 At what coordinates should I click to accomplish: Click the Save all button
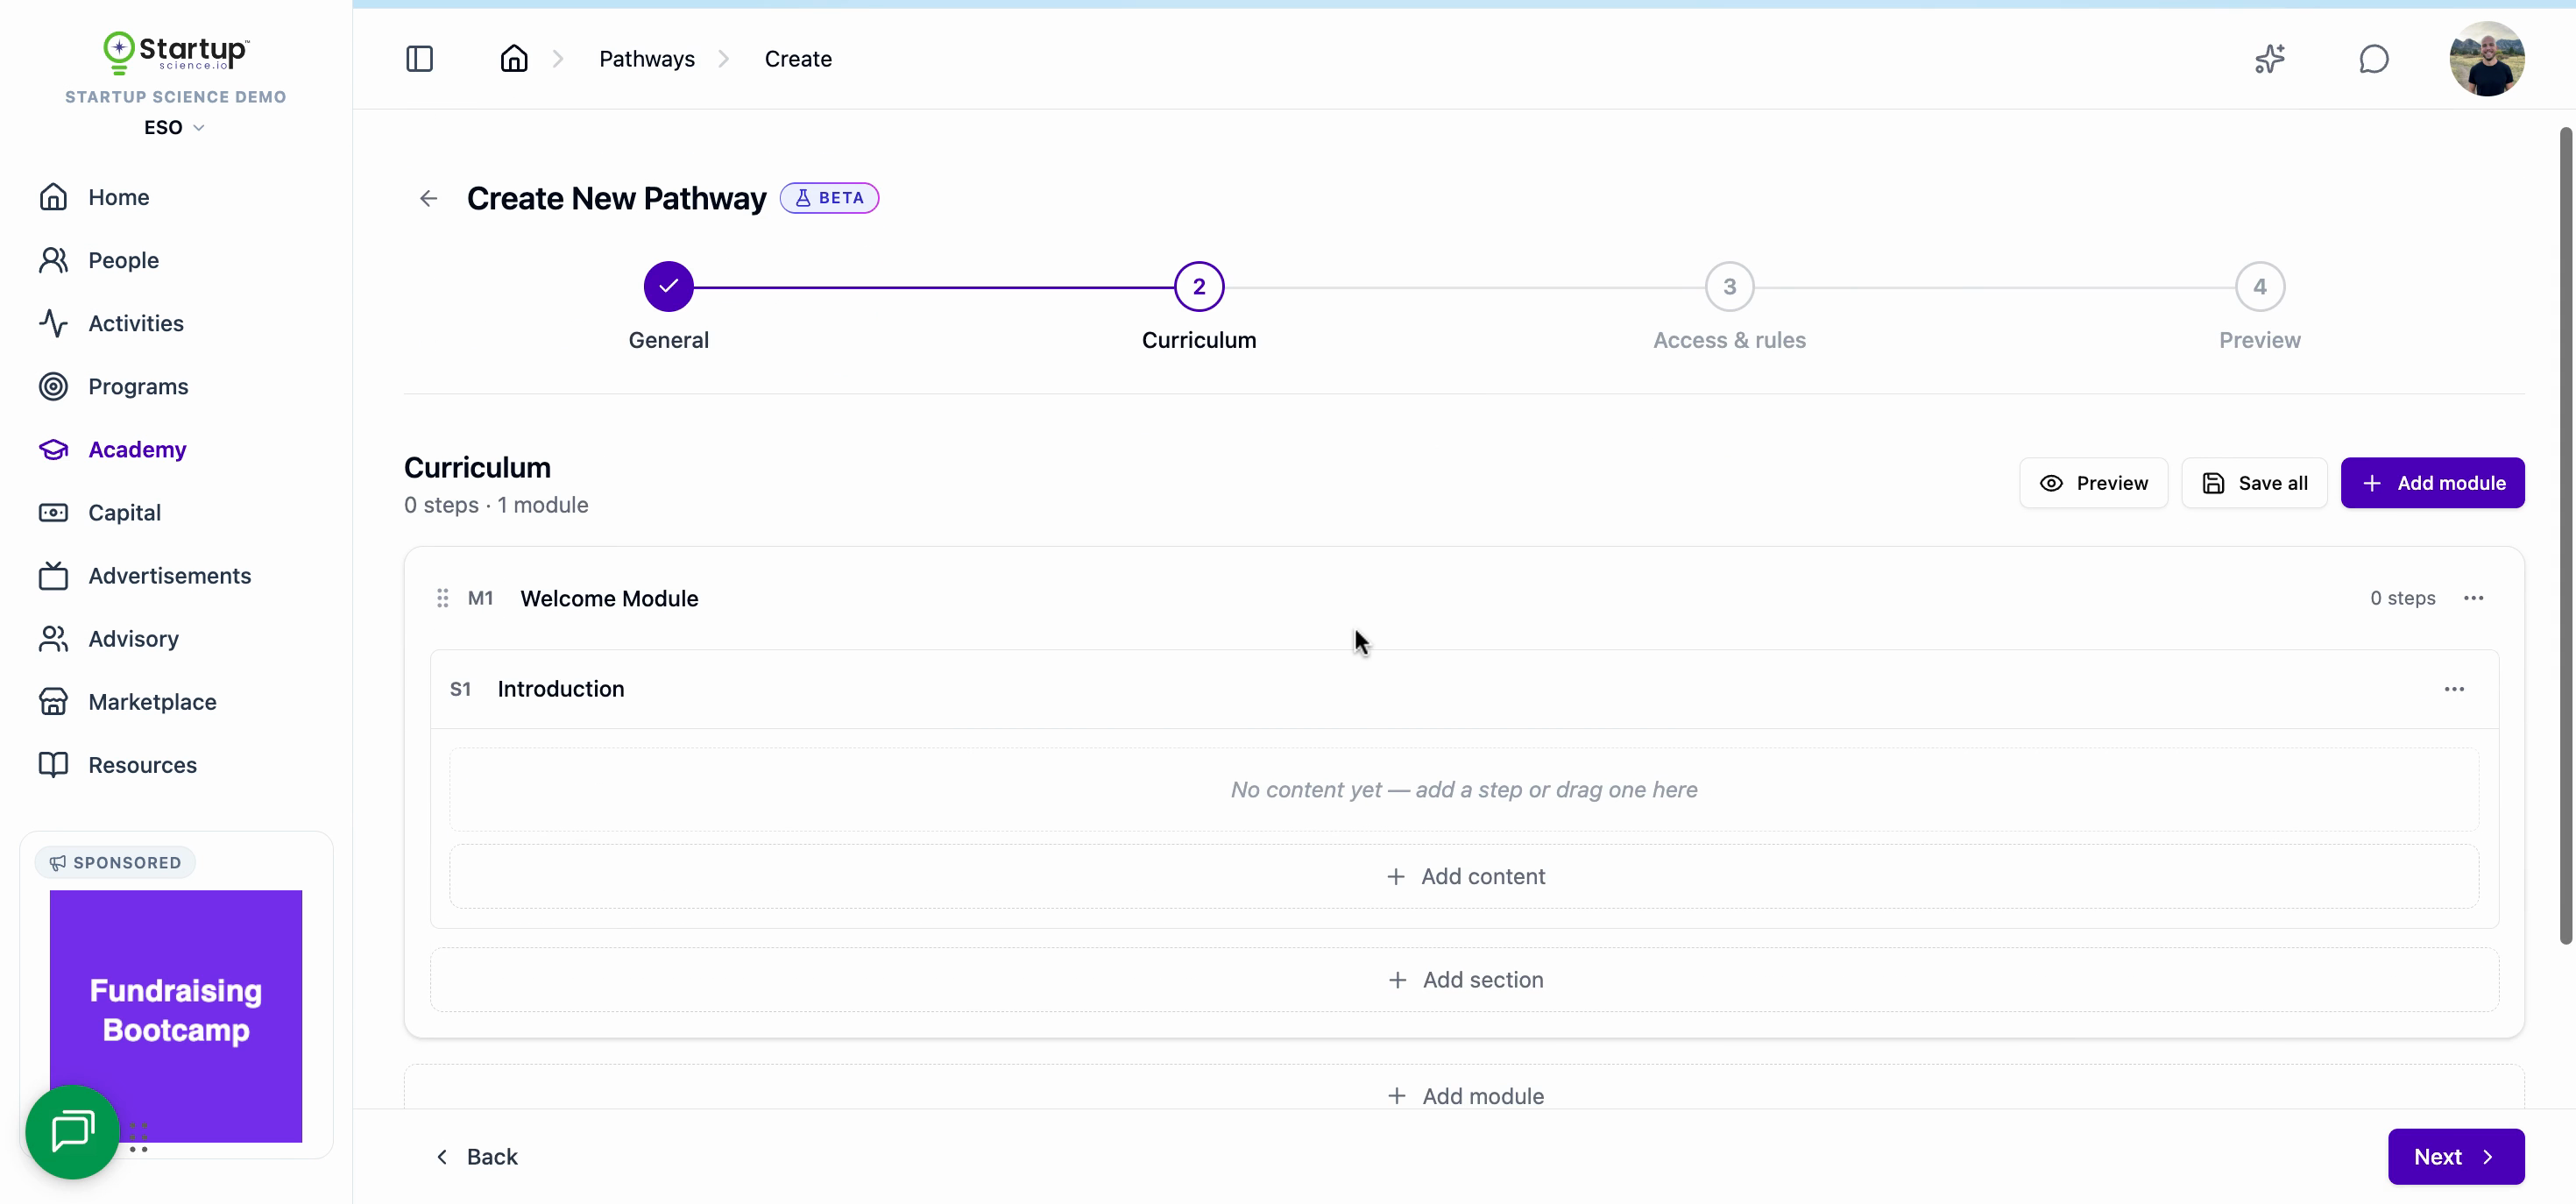2254,483
